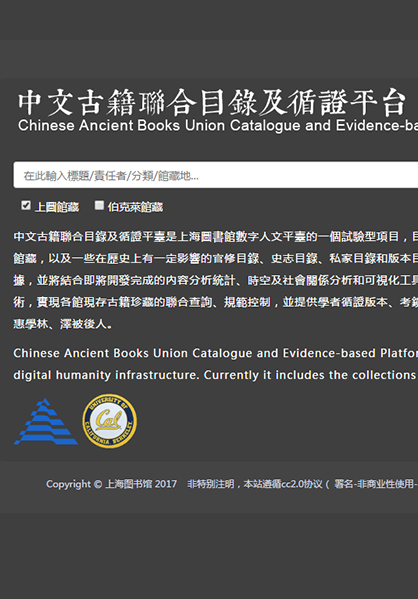Click the 伯克萊館藏 label text
This screenshot has width=418, height=599.
pyautogui.click(x=135, y=207)
